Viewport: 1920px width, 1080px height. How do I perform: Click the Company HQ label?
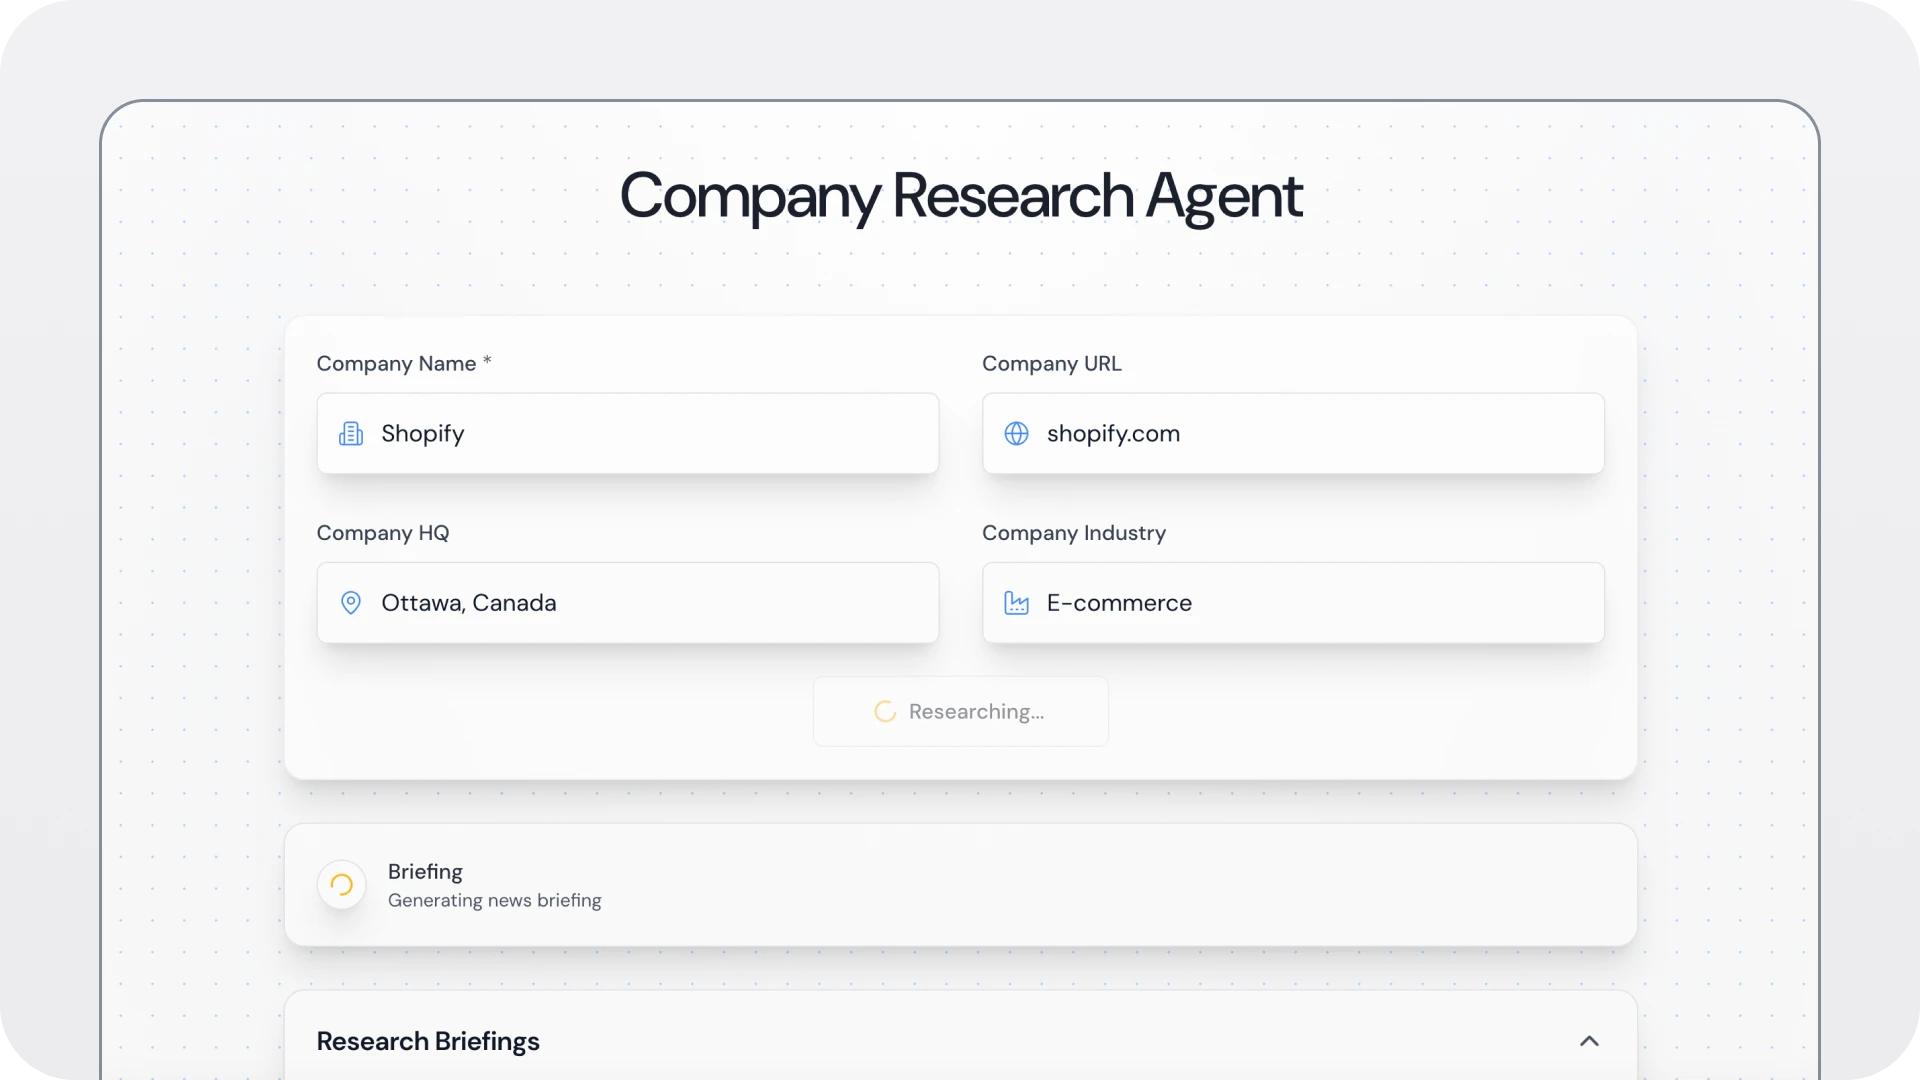click(383, 533)
